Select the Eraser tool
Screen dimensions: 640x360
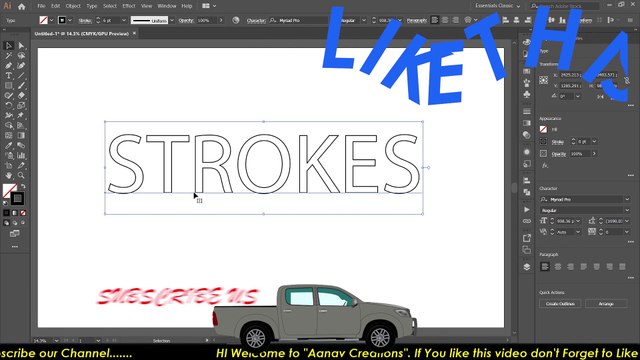21,96
